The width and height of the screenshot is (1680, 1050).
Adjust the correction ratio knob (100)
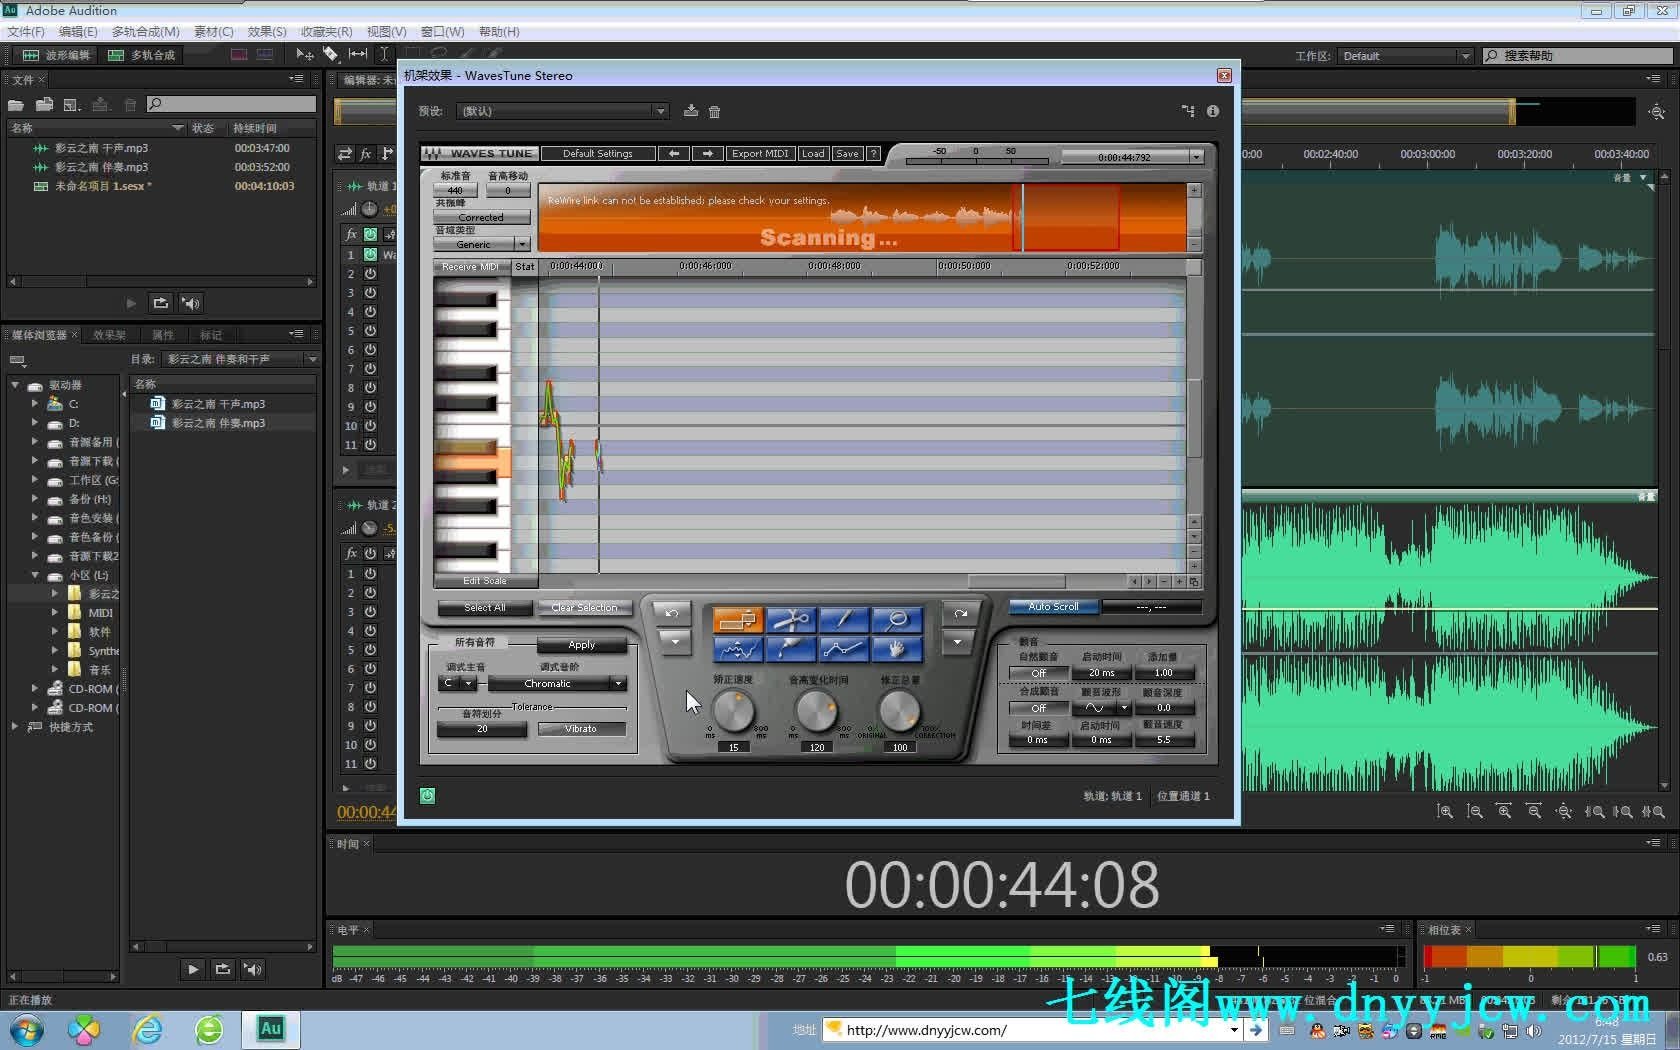click(899, 712)
